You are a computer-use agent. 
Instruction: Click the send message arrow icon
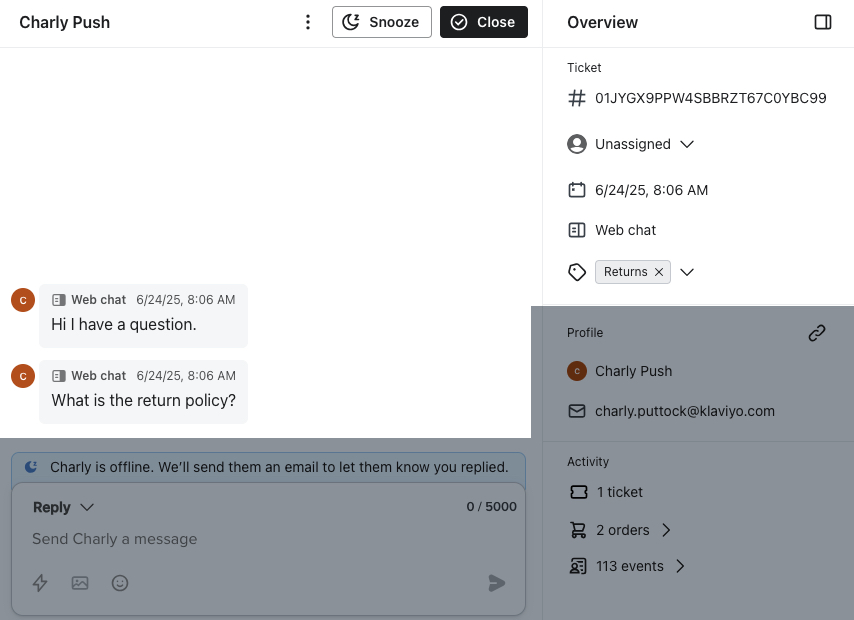click(497, 583)
